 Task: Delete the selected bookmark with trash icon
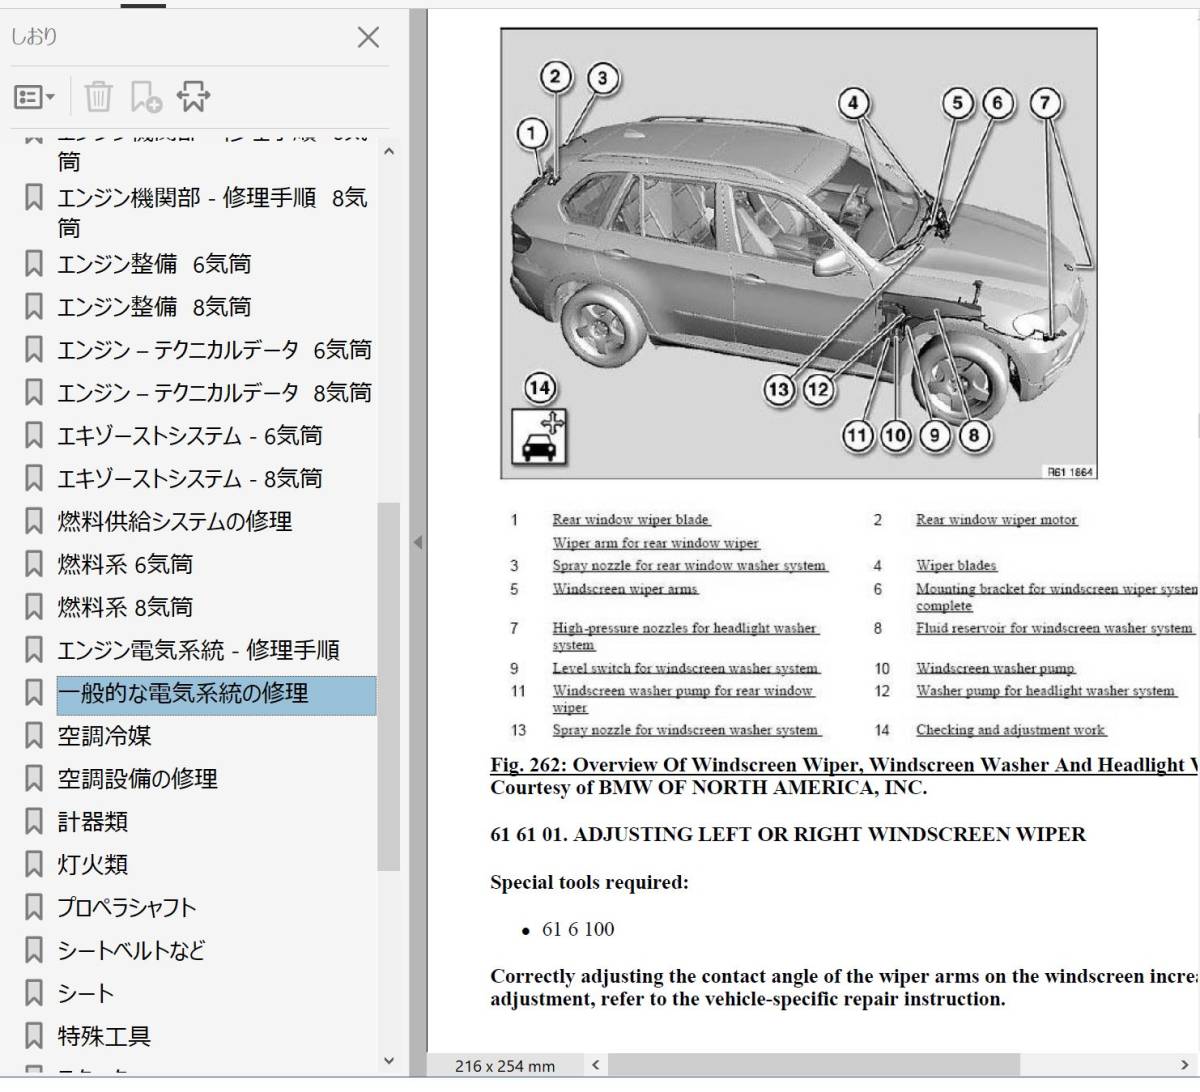98,97
